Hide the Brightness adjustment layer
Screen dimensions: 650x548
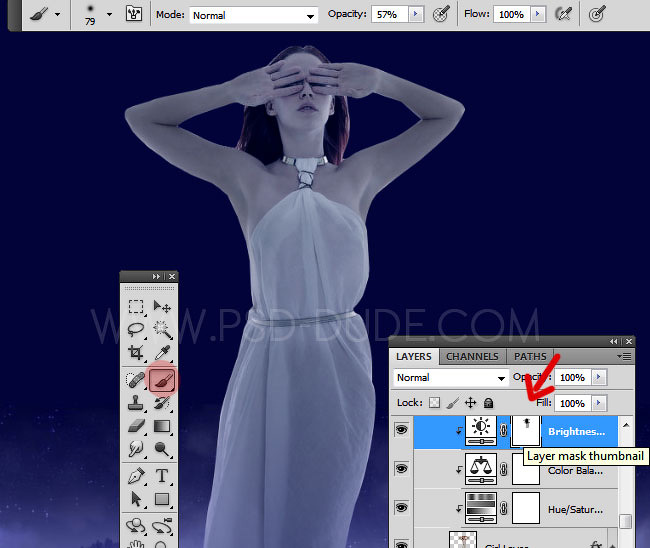click(401, 429)
